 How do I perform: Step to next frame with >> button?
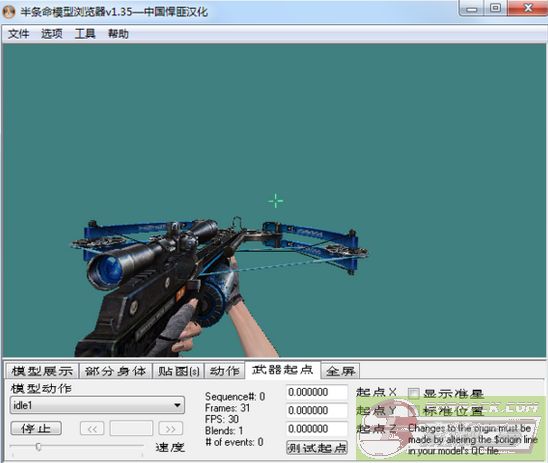click(171, 428)
